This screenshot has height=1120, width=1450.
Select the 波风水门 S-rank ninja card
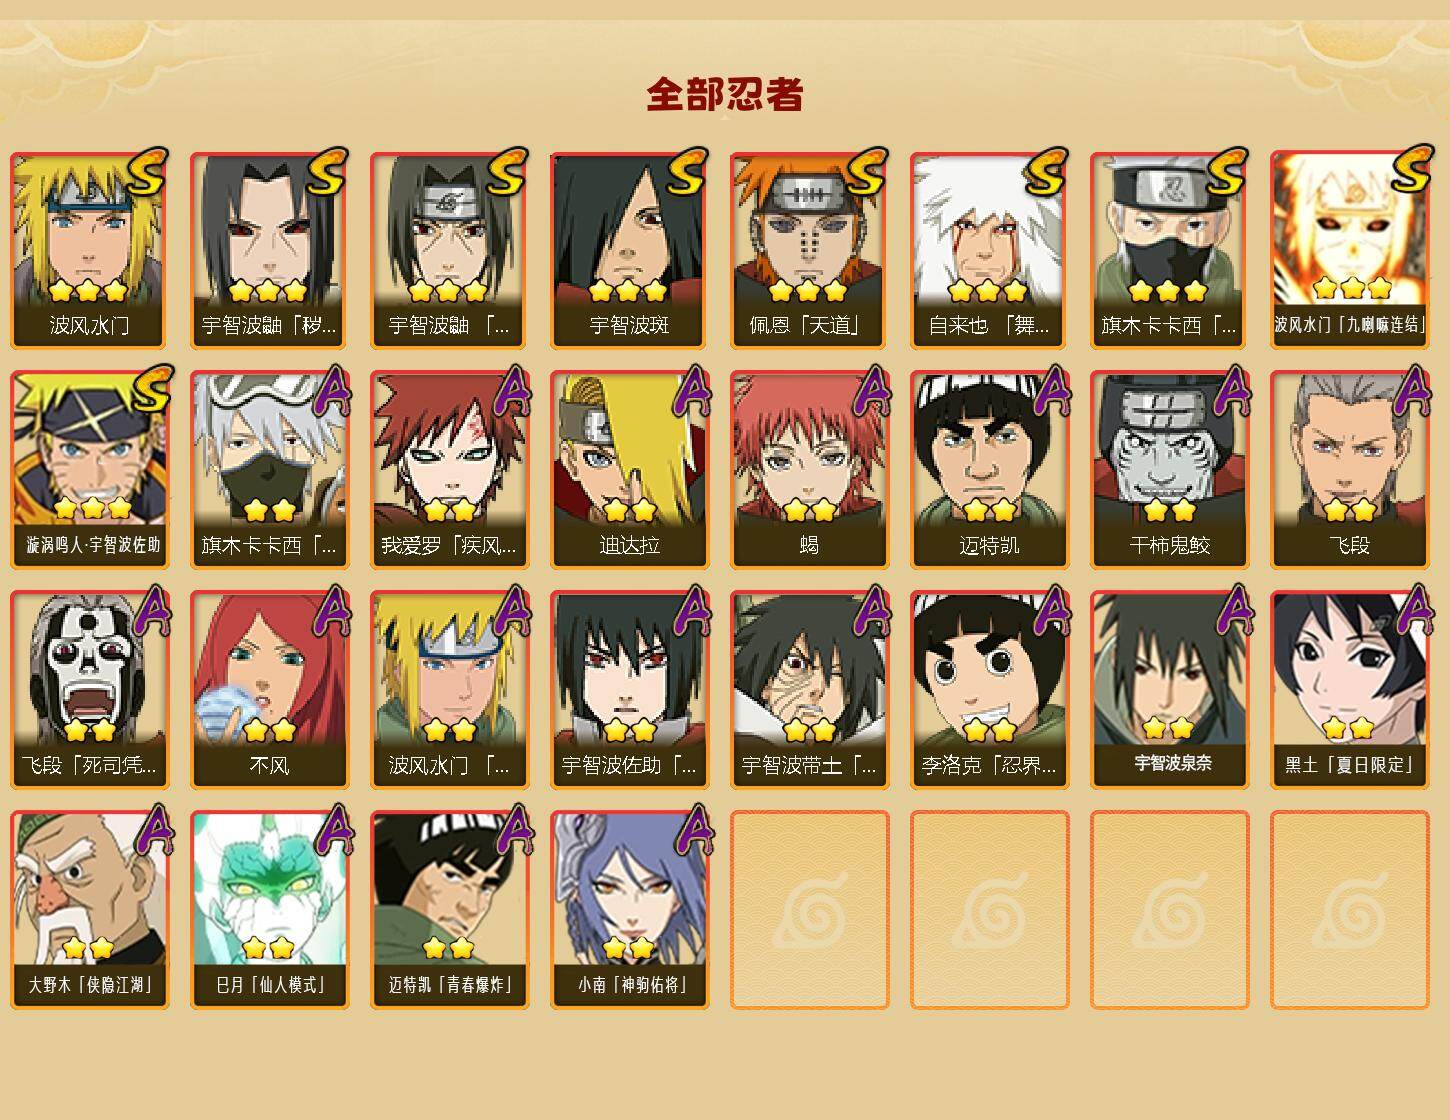89,250
